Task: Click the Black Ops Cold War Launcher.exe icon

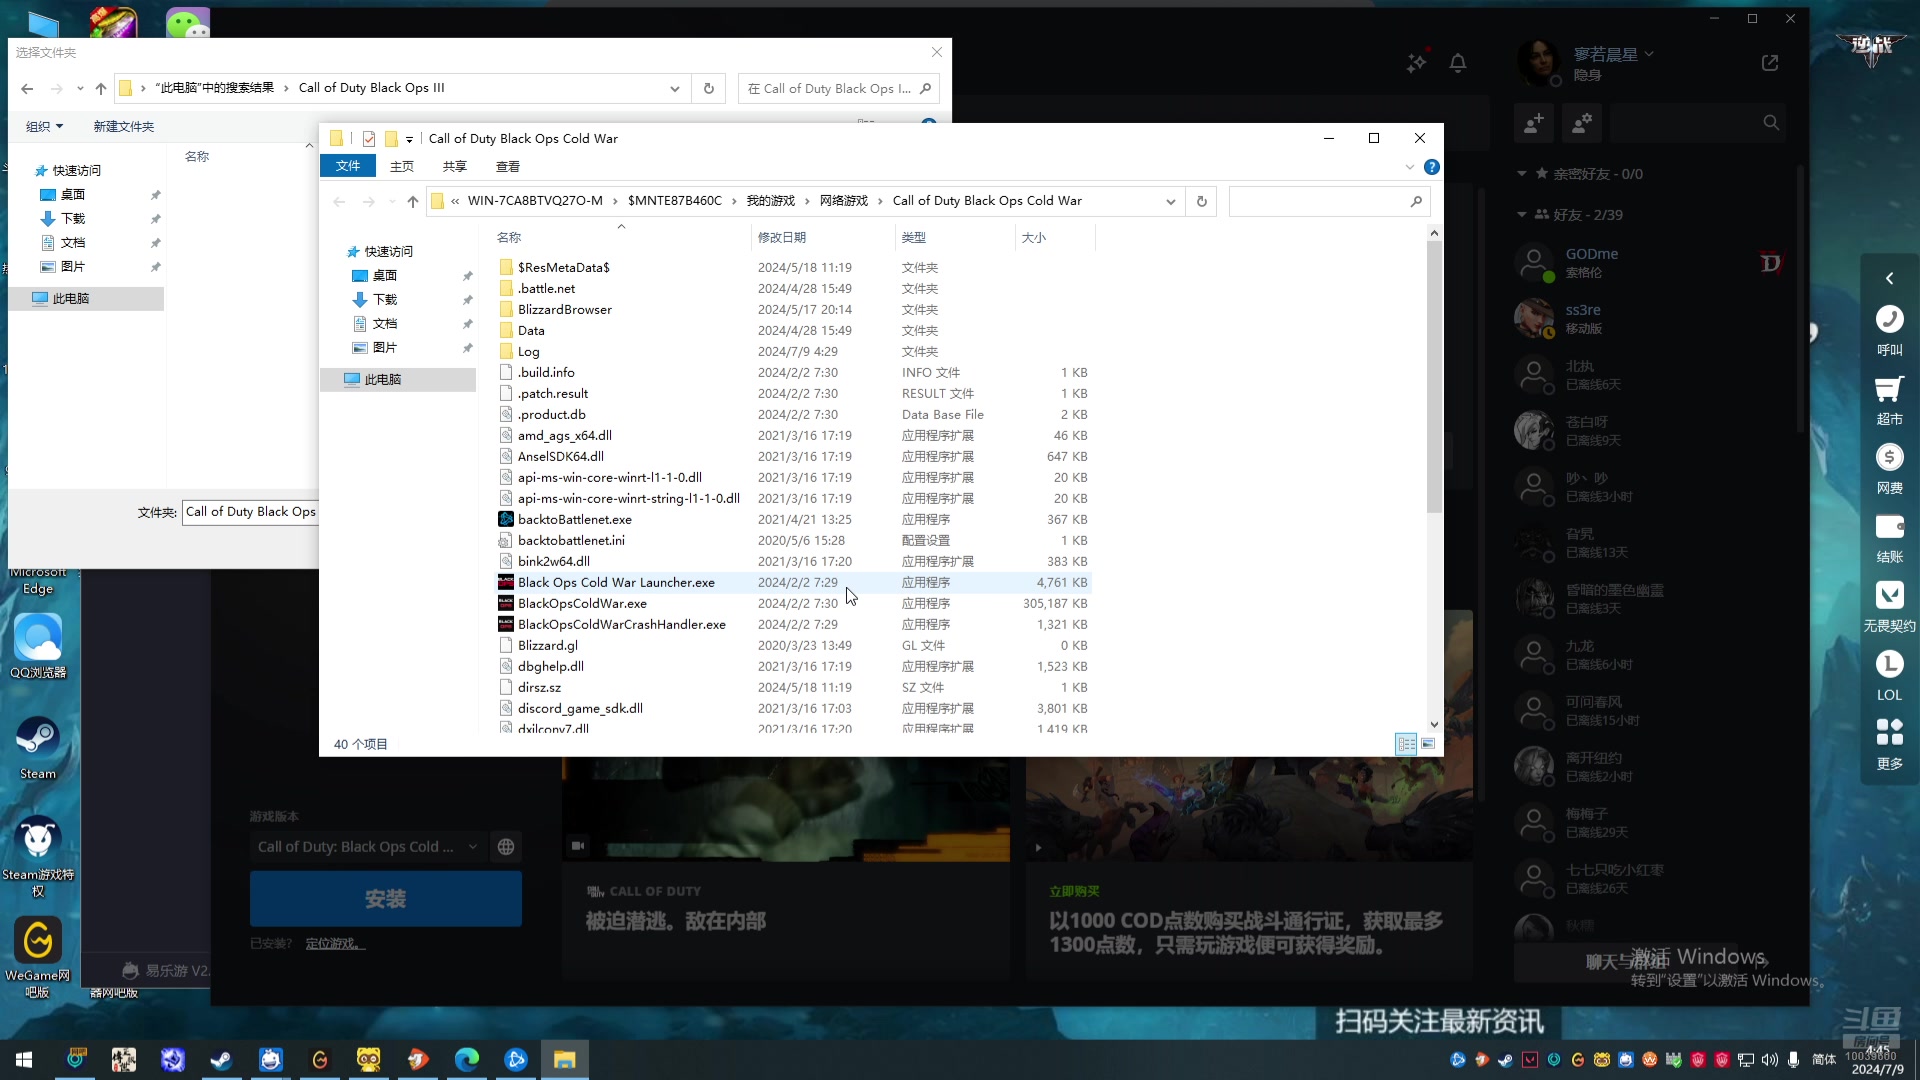Action: click(505, 582)
